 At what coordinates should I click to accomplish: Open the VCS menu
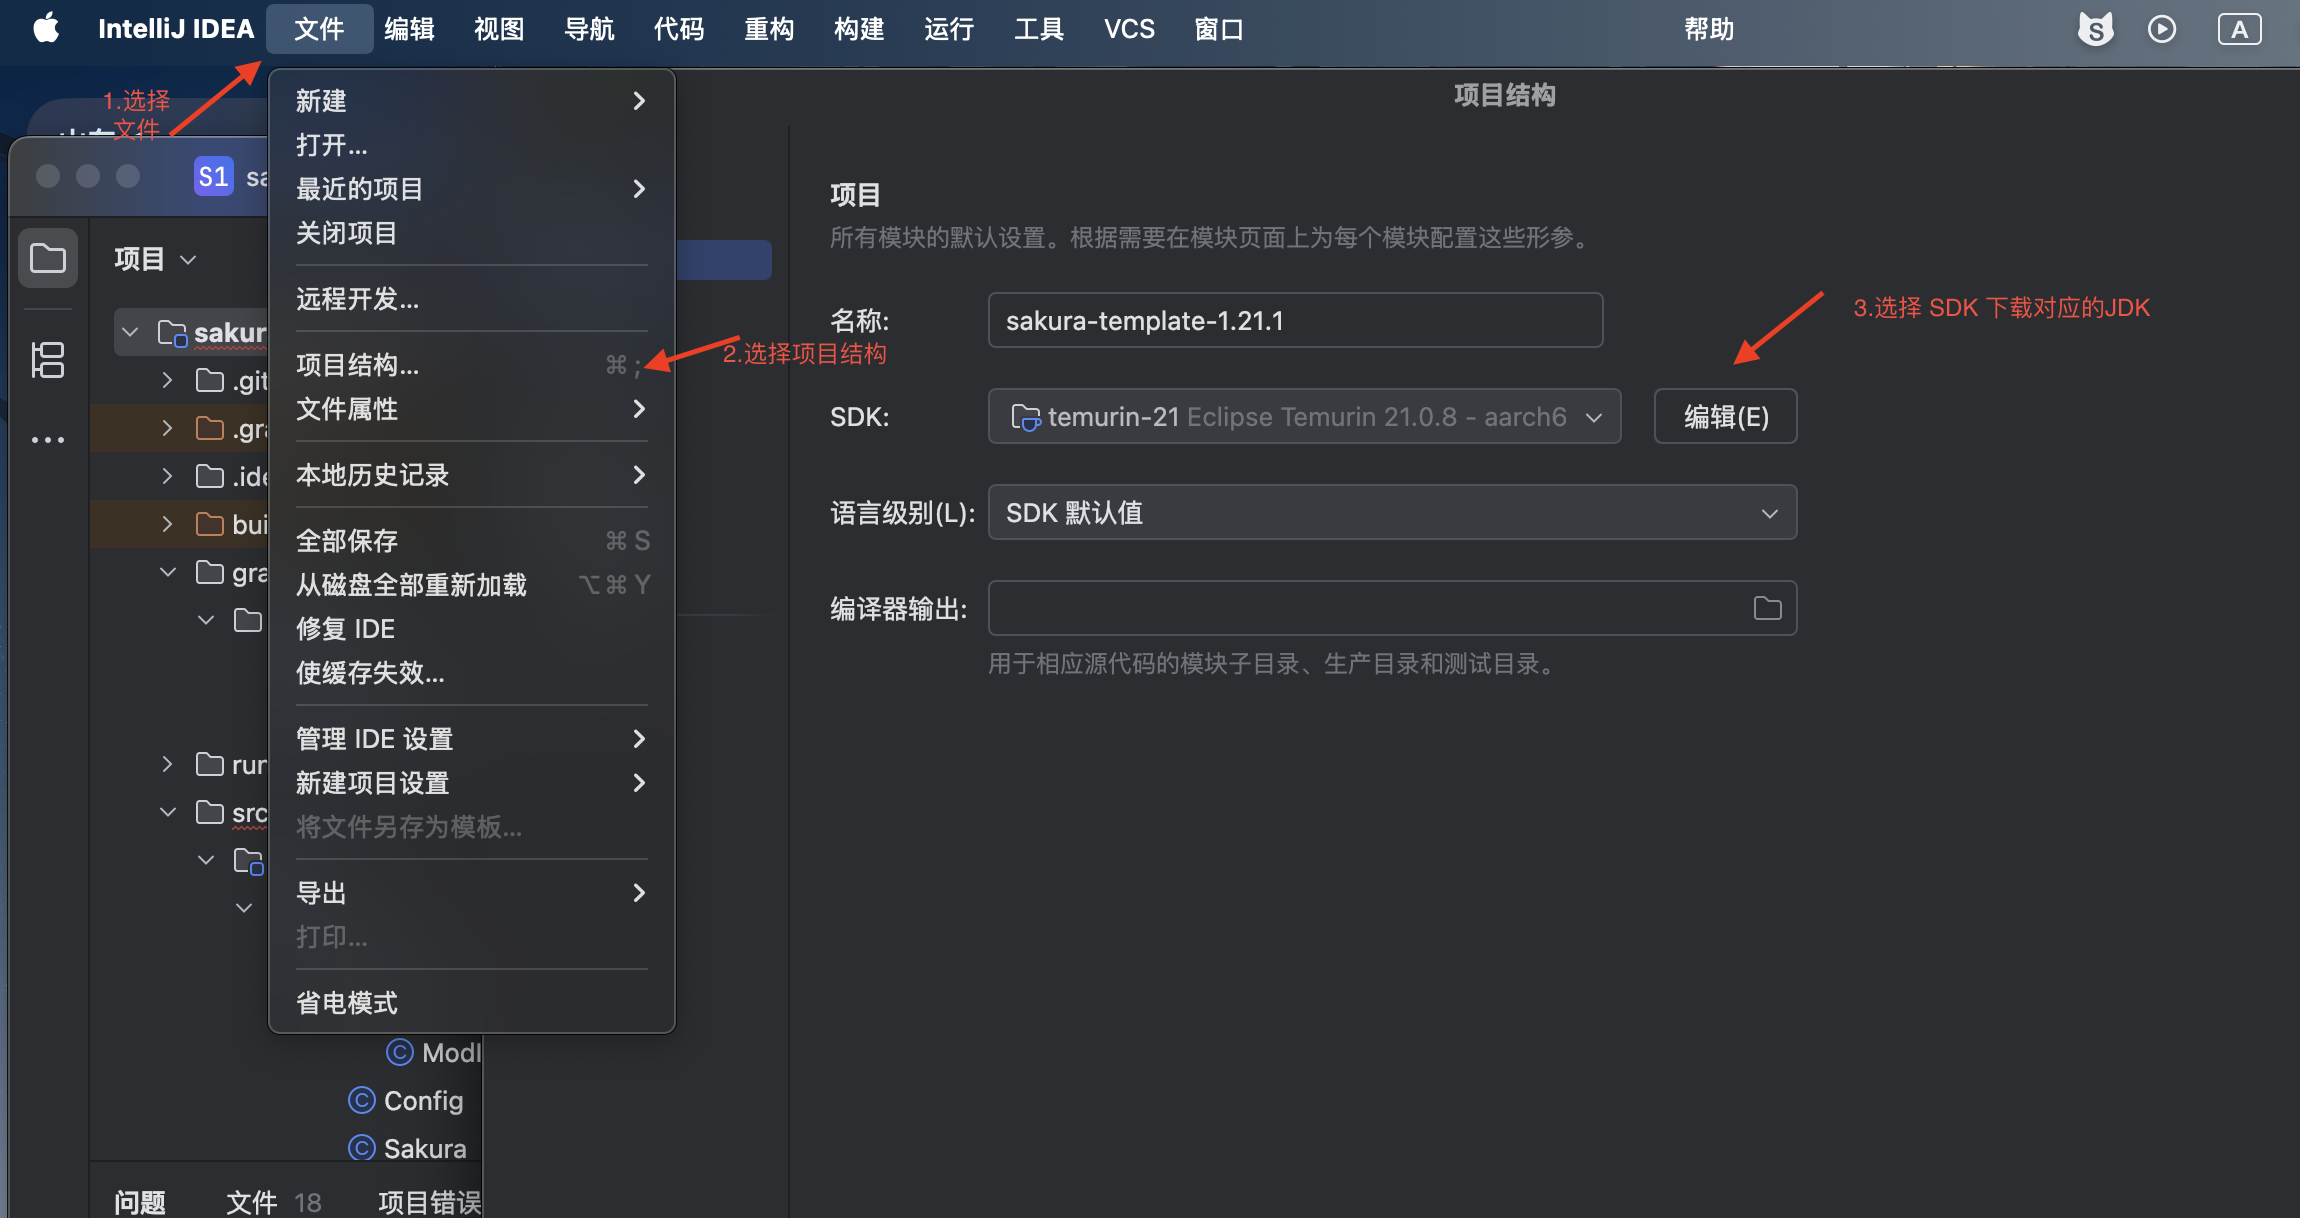point(1129,29)
